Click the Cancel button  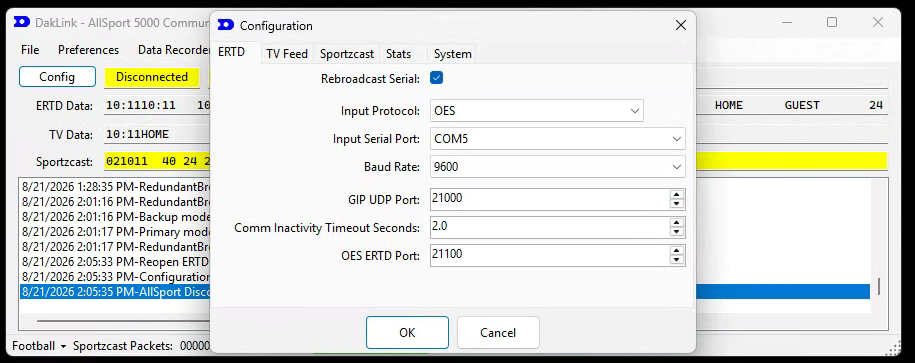point(498,333)
